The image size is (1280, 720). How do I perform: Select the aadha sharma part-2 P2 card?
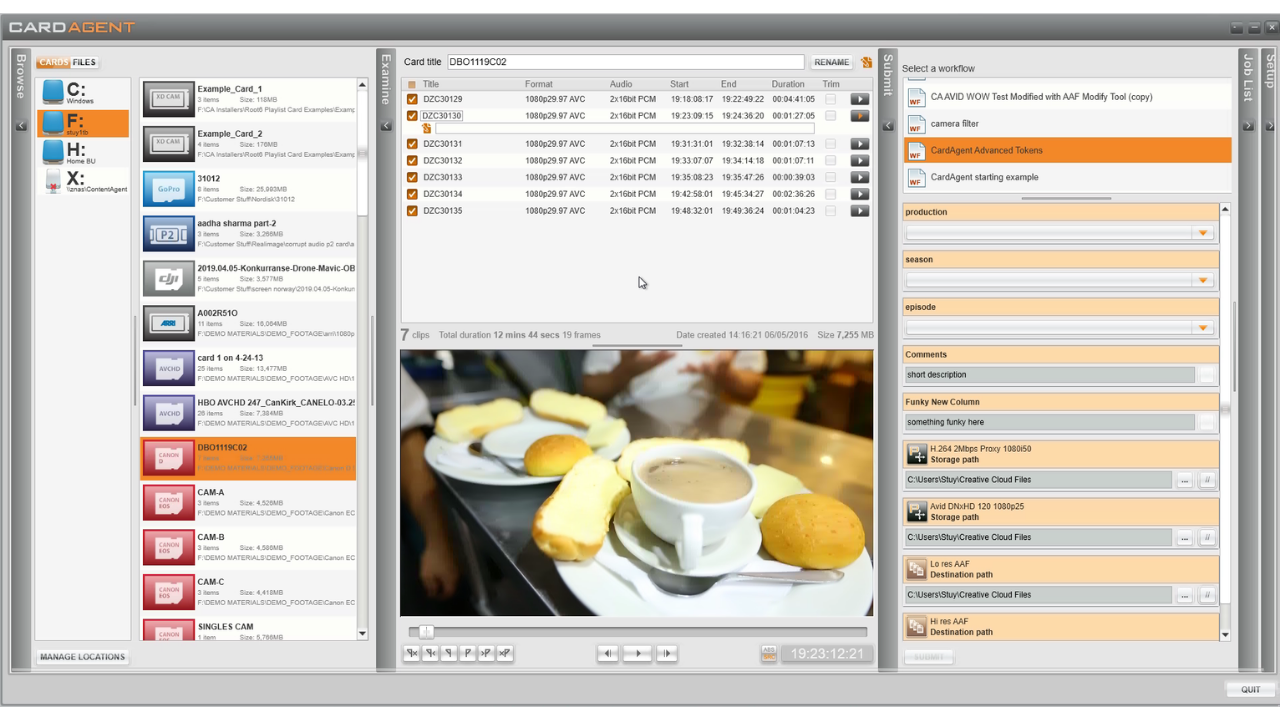pos(249,233)
